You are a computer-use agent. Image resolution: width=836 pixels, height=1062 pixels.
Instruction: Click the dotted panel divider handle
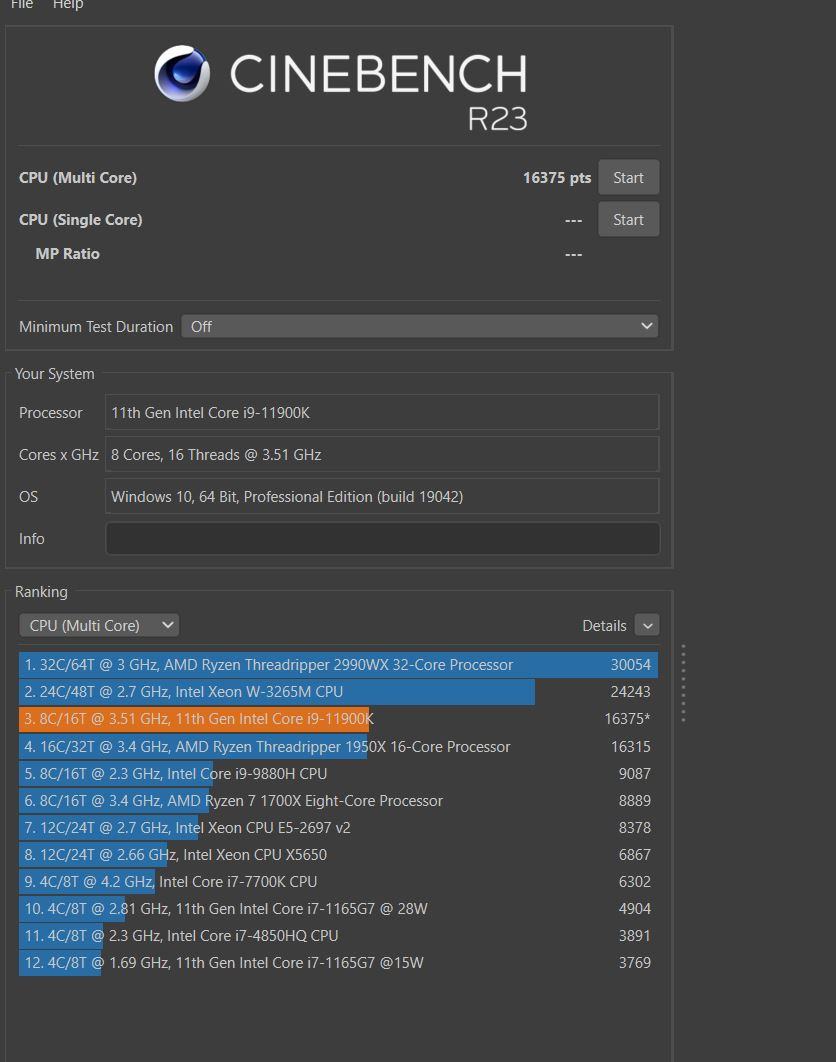[683, 683]
